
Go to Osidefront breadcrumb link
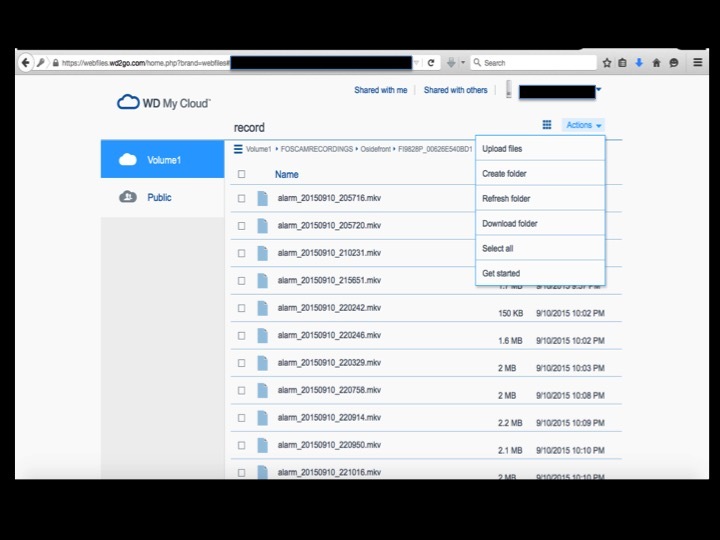coord(375,149)
